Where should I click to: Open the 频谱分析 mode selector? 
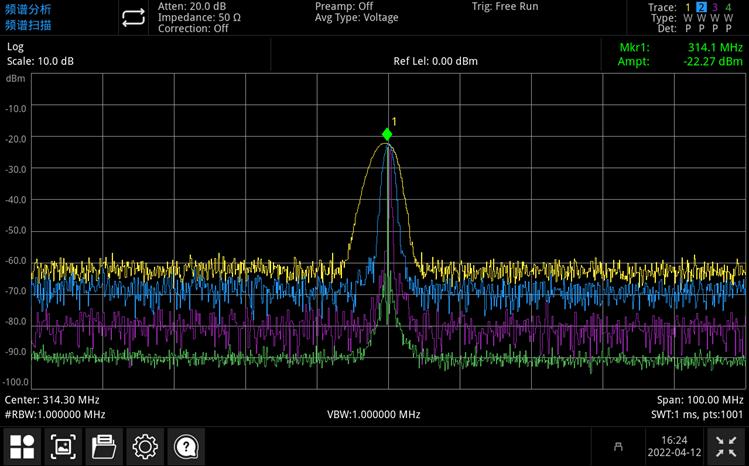[x=28, y=9]
